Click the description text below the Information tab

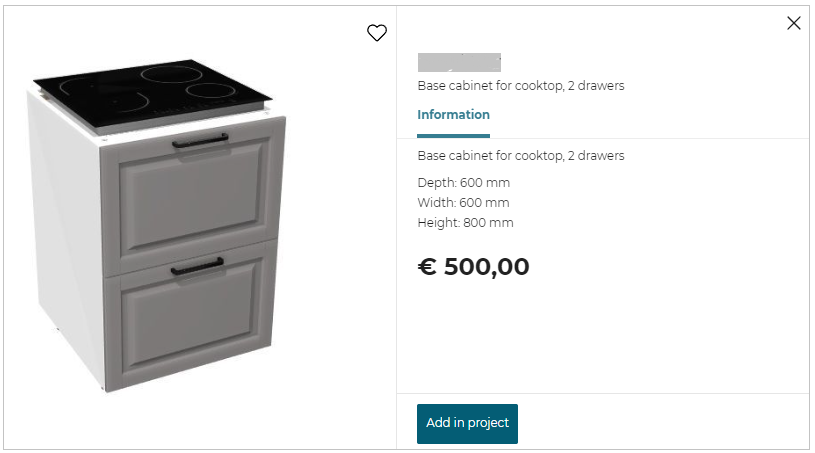coord(520,156)
